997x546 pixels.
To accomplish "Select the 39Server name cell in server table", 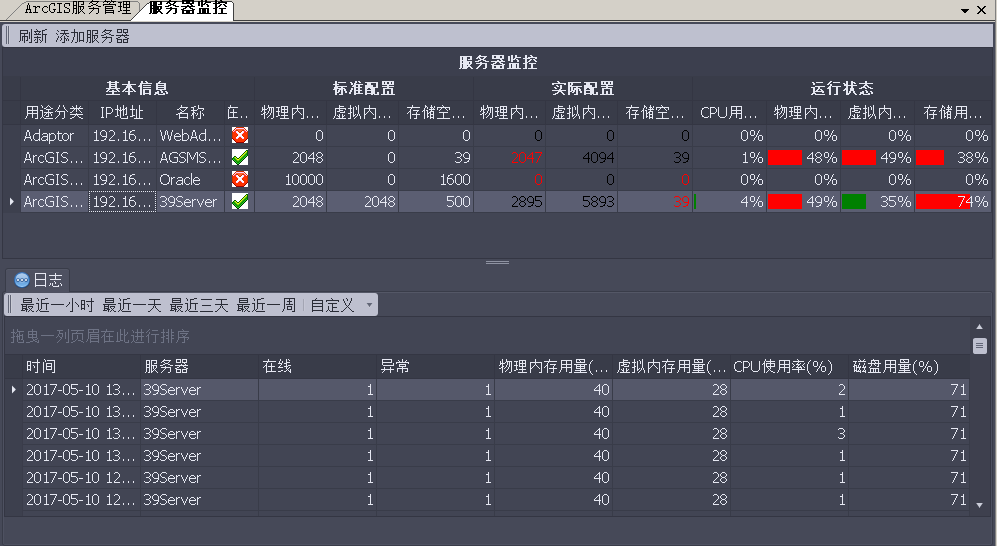I will [x=190, y=201].
